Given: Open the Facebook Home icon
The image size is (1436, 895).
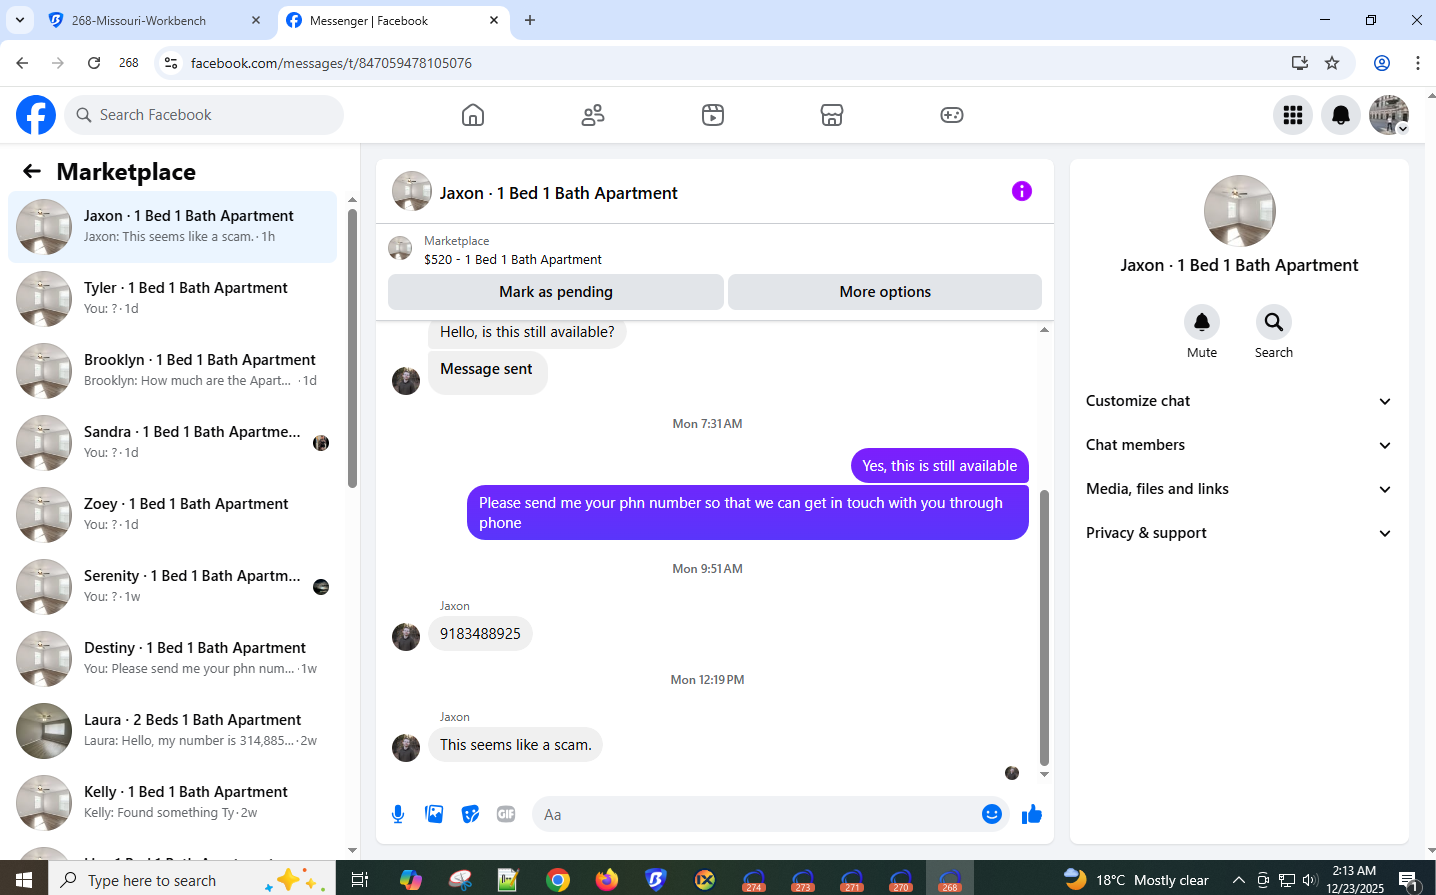Looking at the screenshot, I should (473, 115).
